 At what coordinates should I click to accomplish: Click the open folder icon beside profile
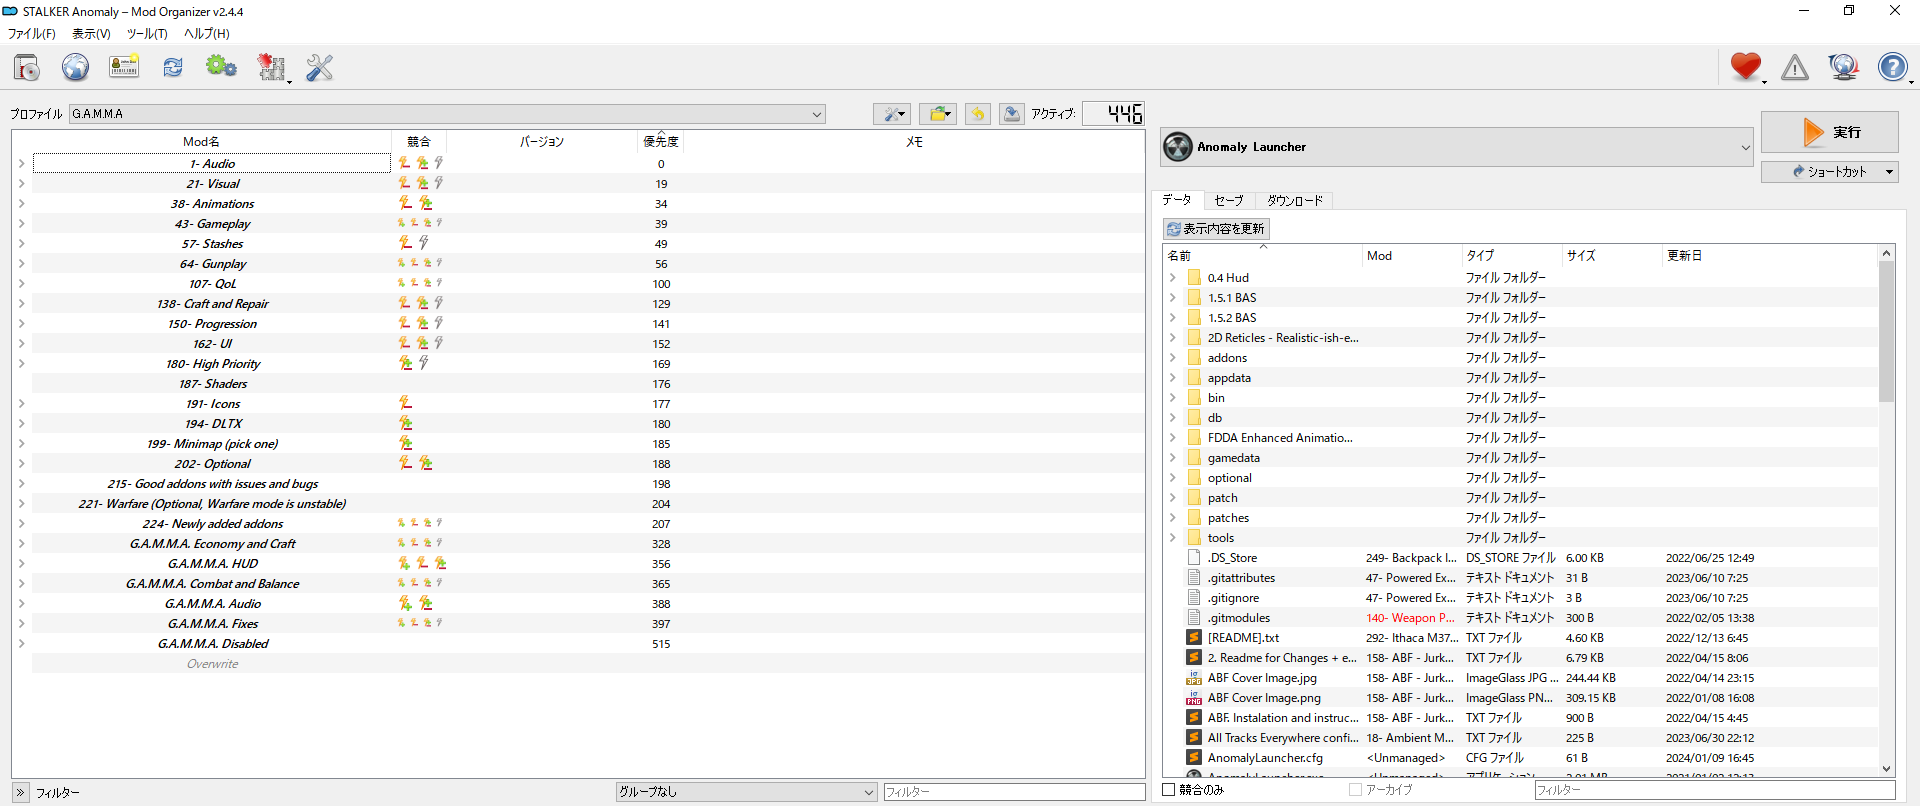tap(938, 114)
